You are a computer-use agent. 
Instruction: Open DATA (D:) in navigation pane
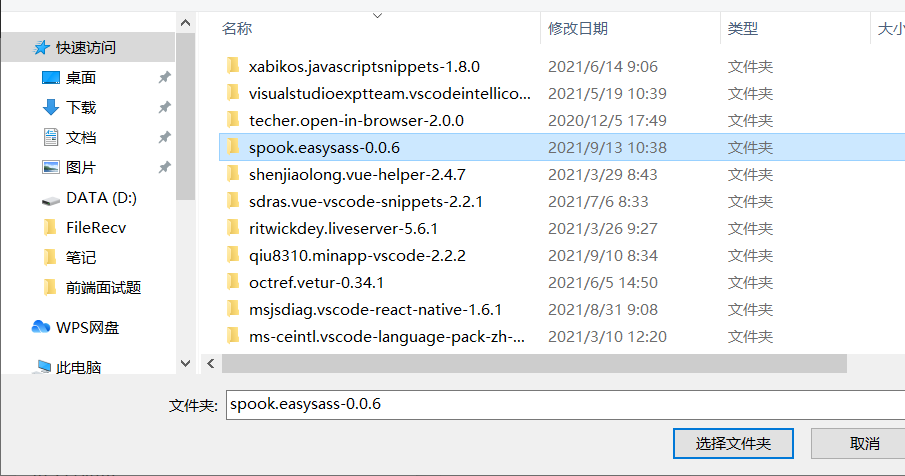(x=102, y=198)
